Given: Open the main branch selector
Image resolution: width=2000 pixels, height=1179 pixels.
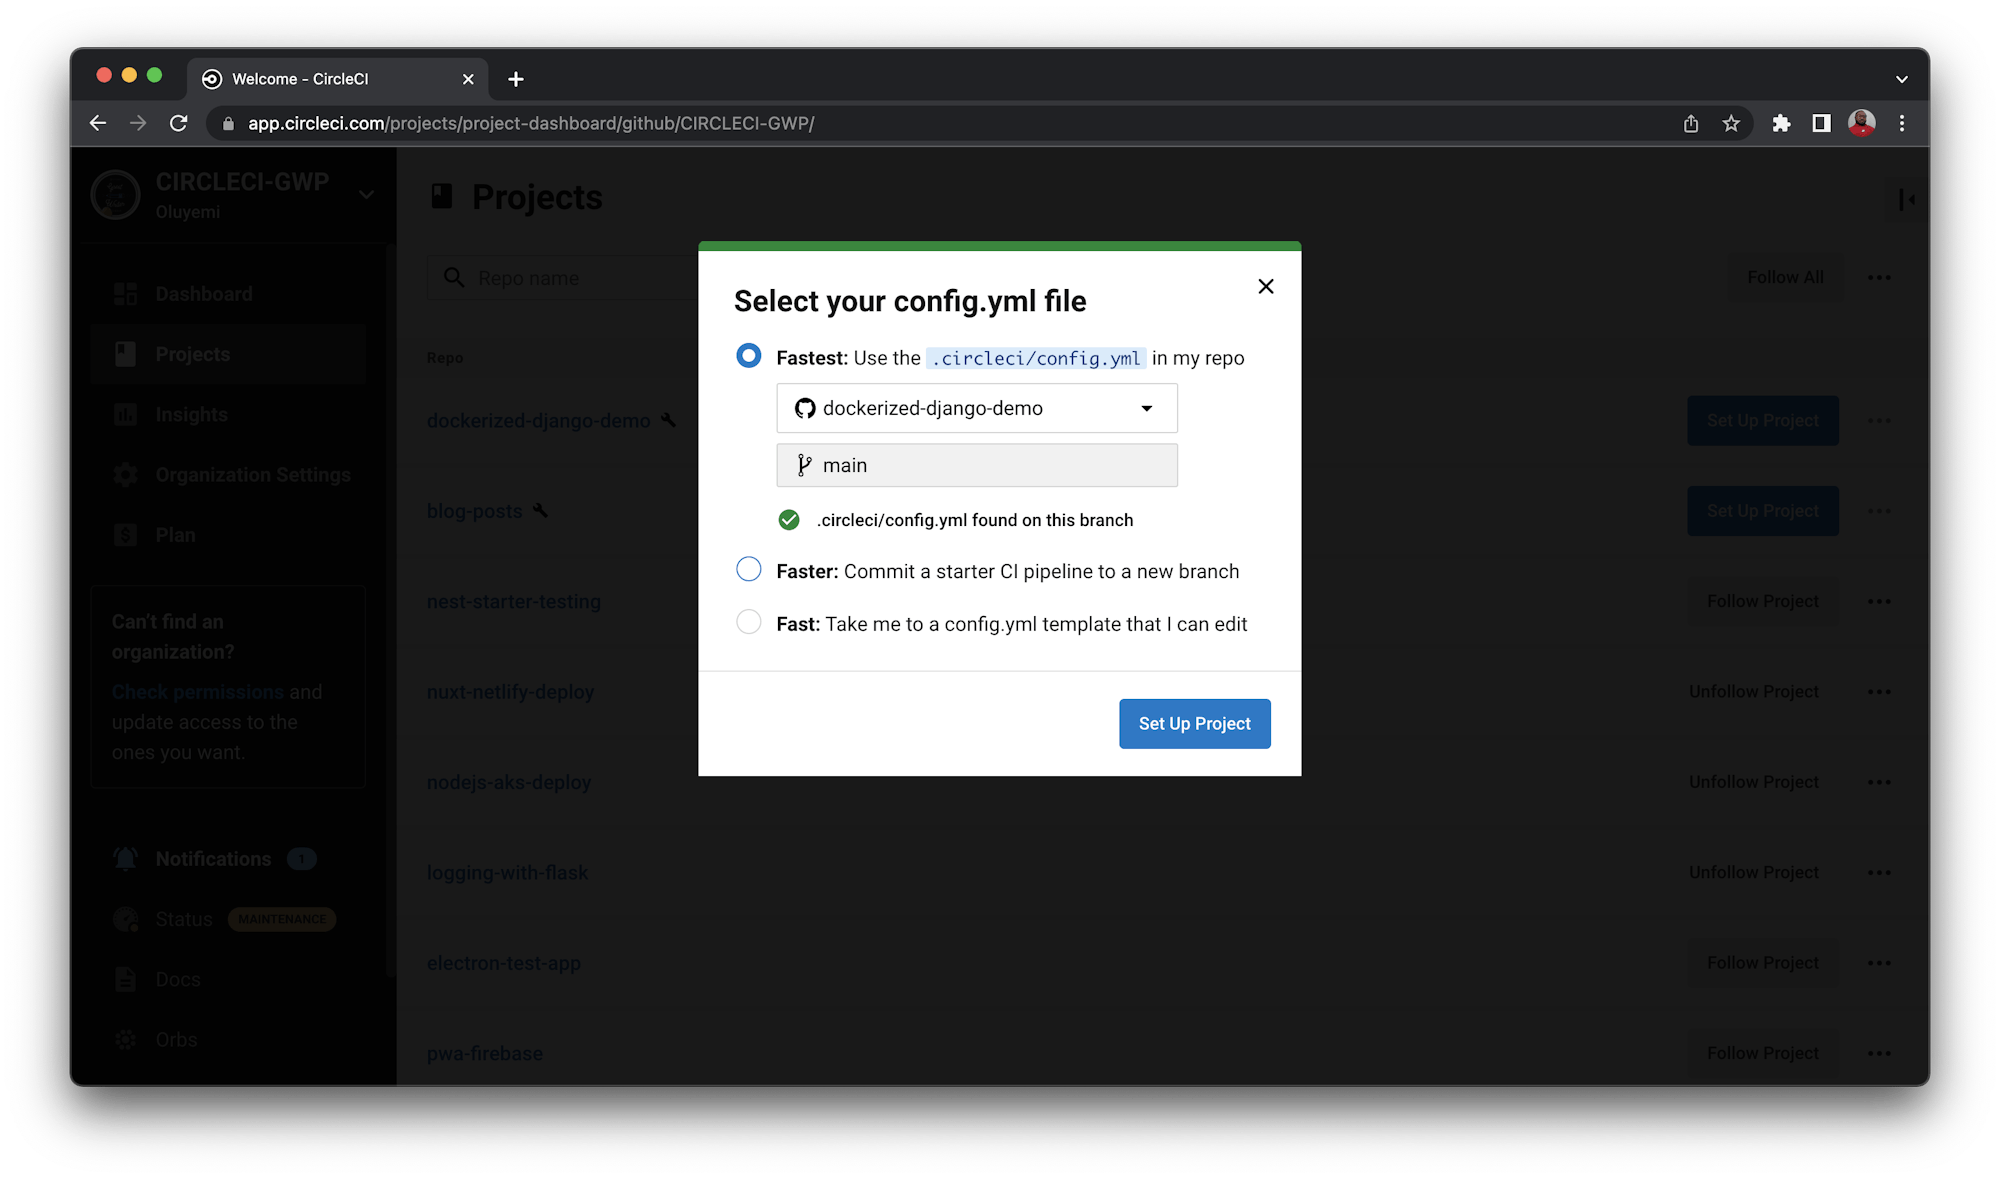Looking at the screenshot, I should [x=976, y=465].
